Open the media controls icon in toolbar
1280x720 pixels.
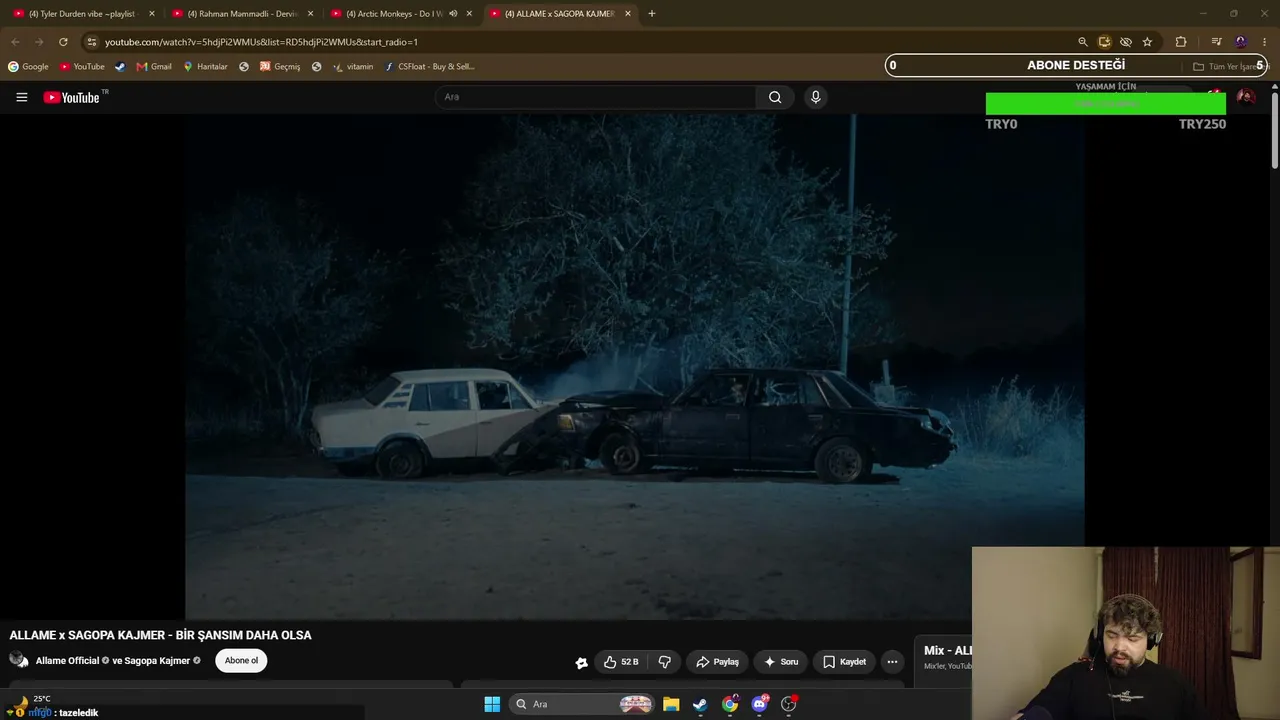coord(1216,42)
